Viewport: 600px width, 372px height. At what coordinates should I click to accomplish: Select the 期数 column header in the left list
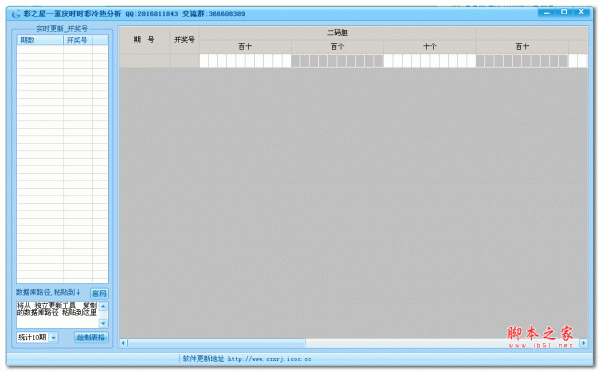coord(40,40)
